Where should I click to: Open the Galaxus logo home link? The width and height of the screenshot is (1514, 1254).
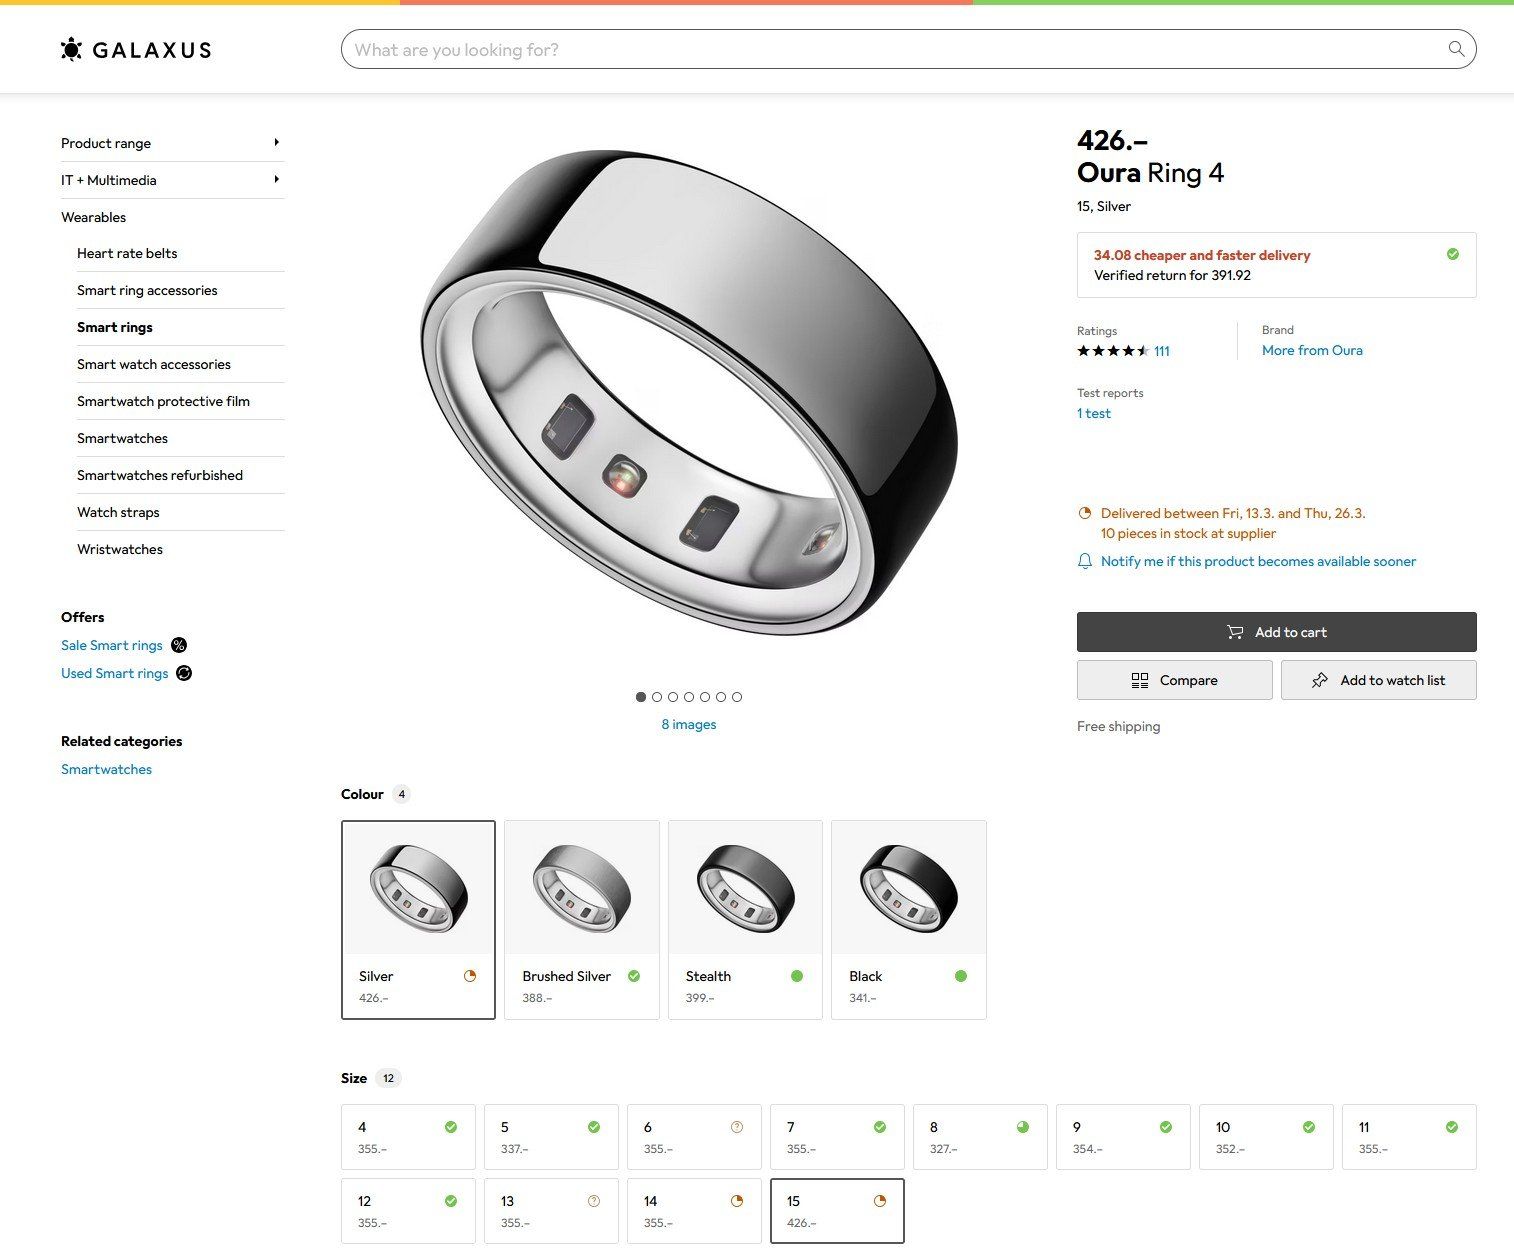(136, 49)
